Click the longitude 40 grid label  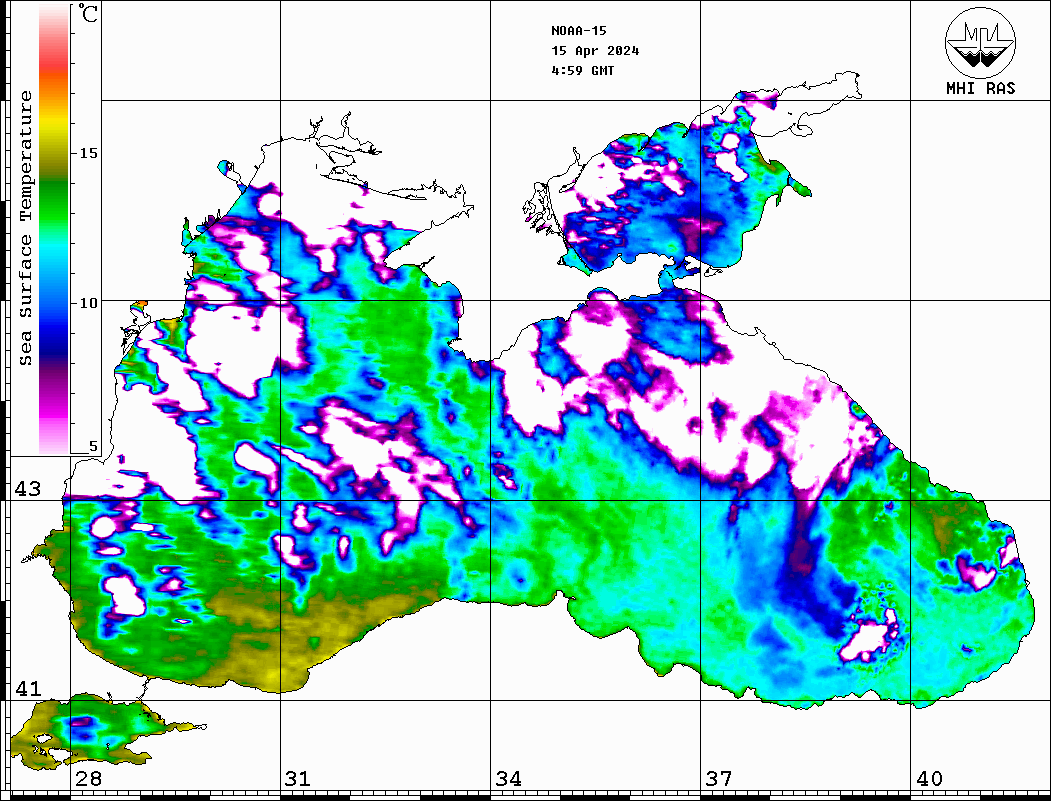(x=929, y=779)
